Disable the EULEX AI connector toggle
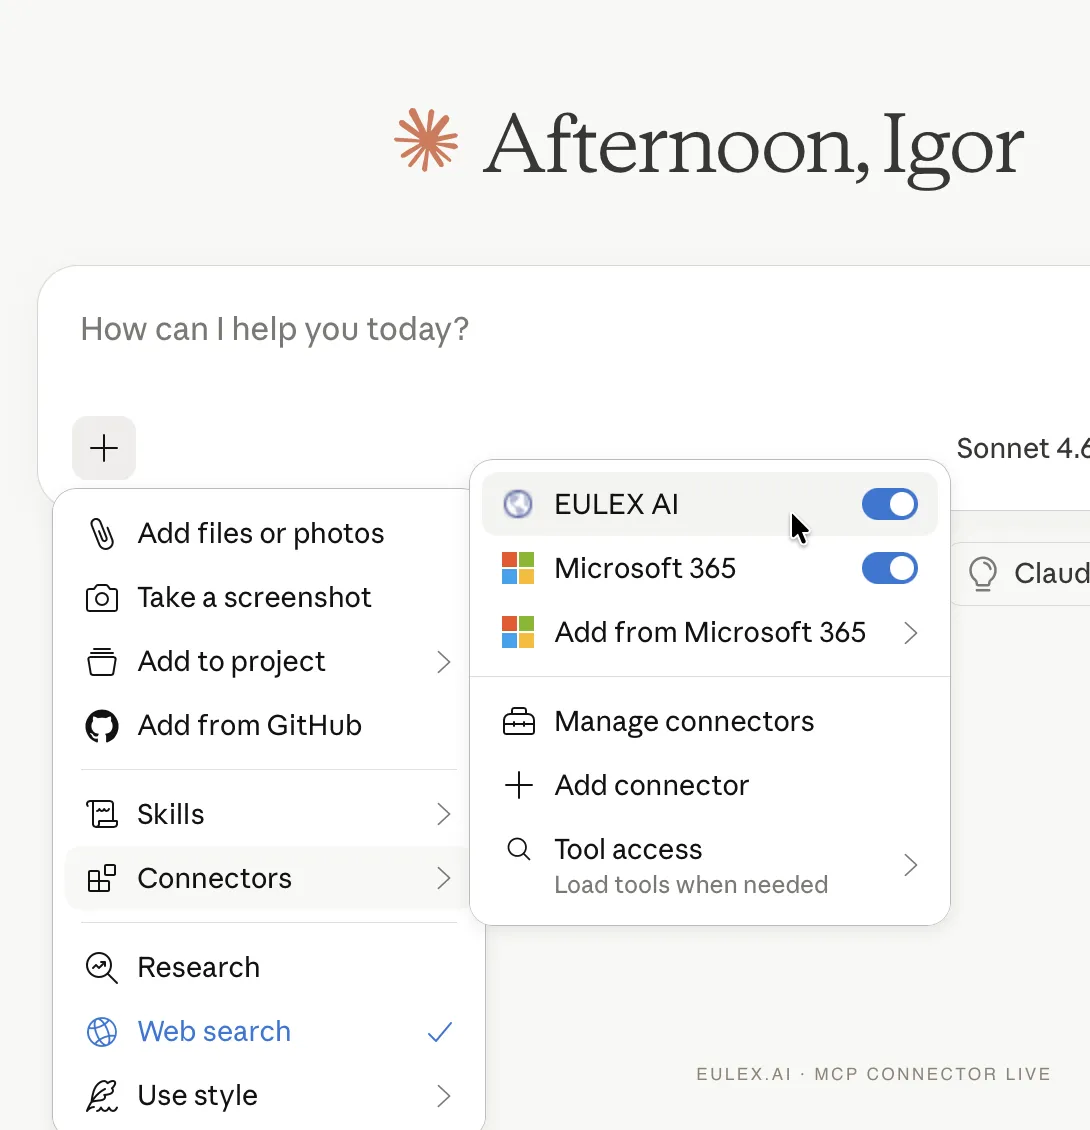Image resolution: width=1090 pixels, height=1130 pixels. tap(890, 504)
